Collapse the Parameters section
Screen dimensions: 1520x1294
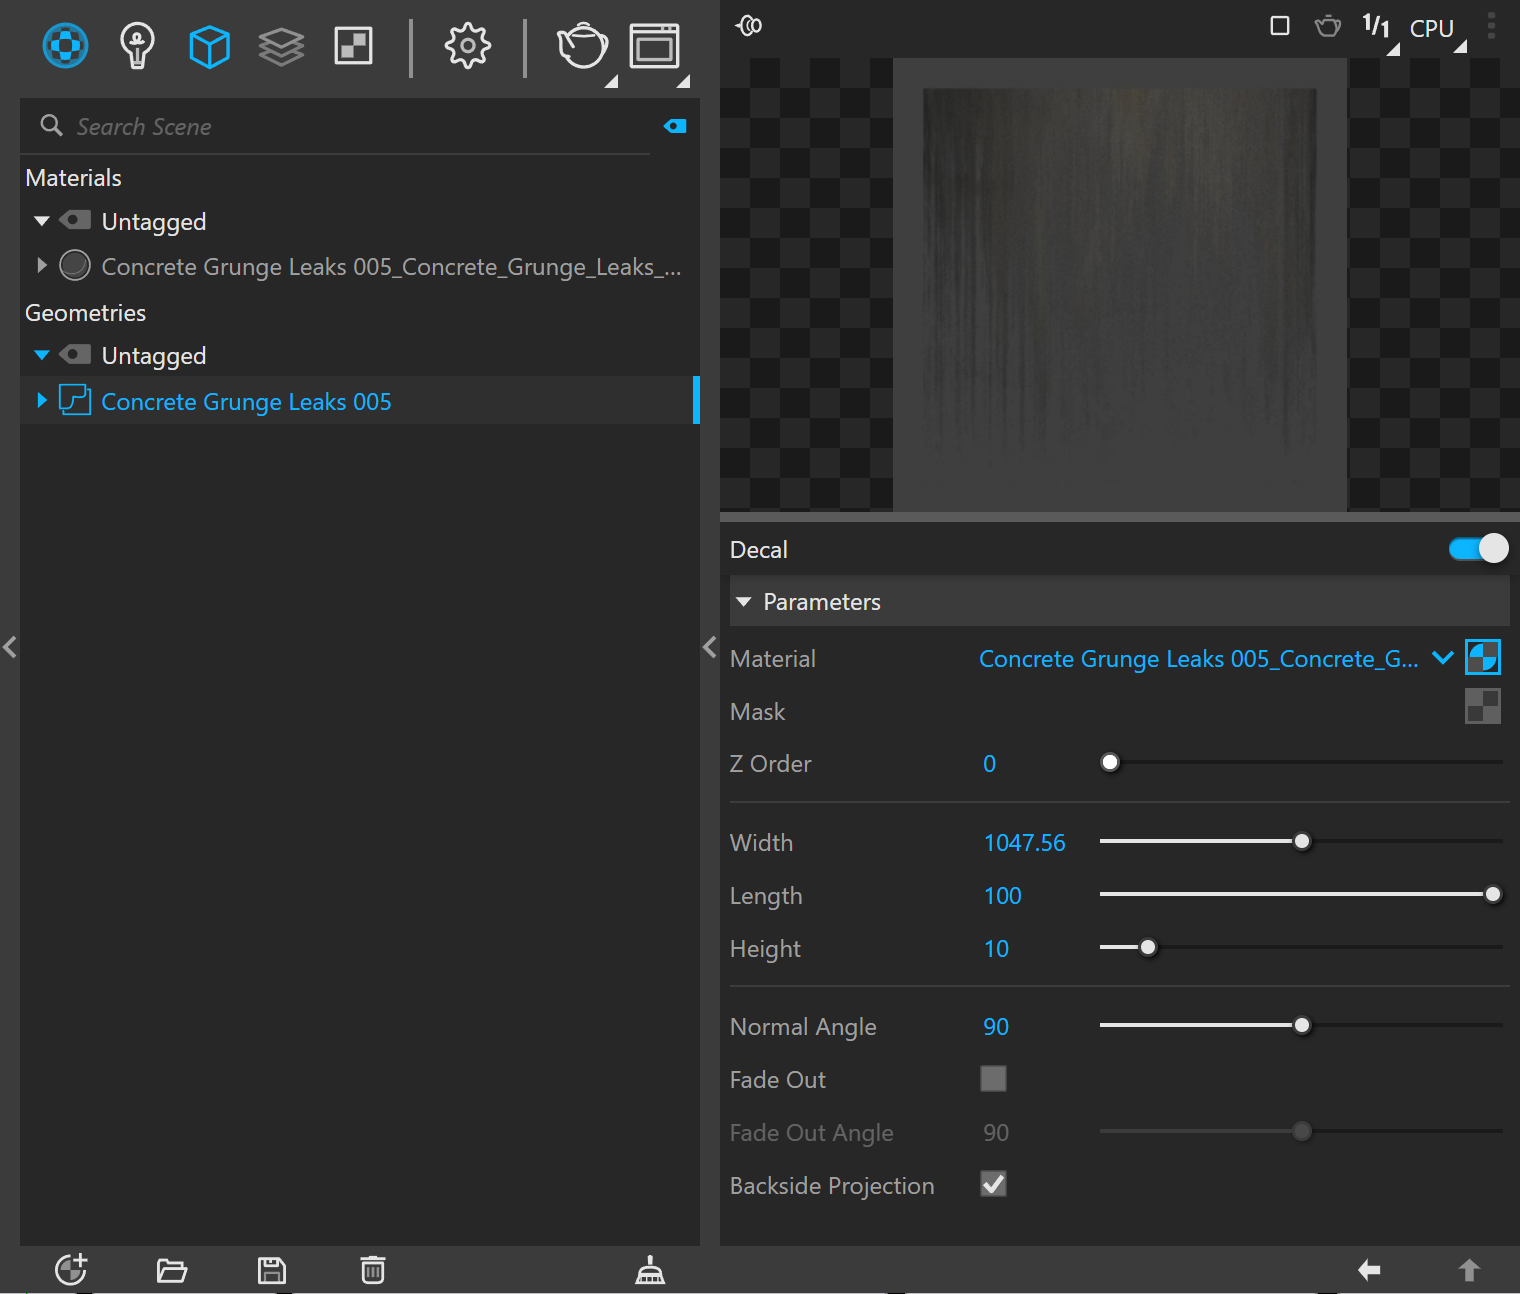(x=744, y=602)
